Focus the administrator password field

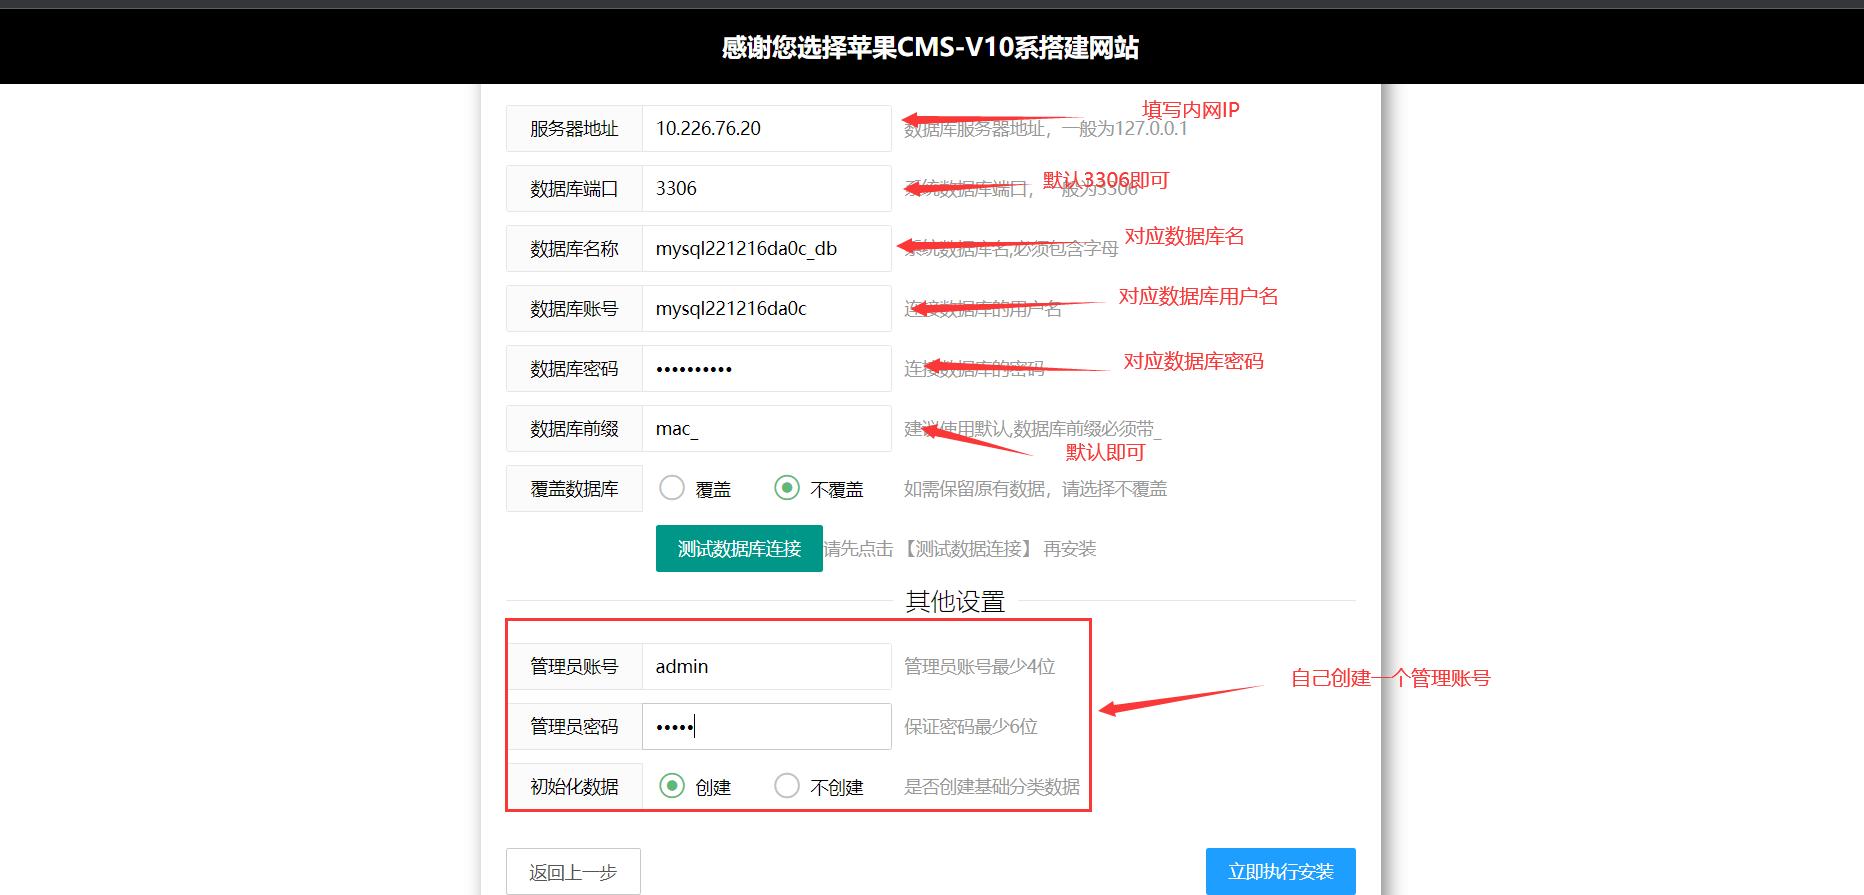point(766,726)
